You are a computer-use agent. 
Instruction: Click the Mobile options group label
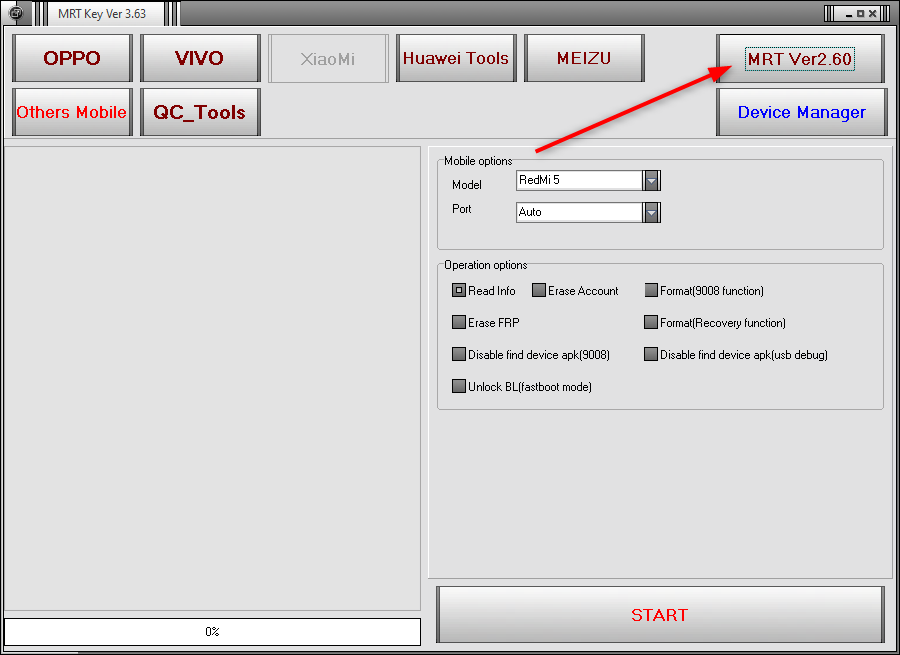click(478, 161)
